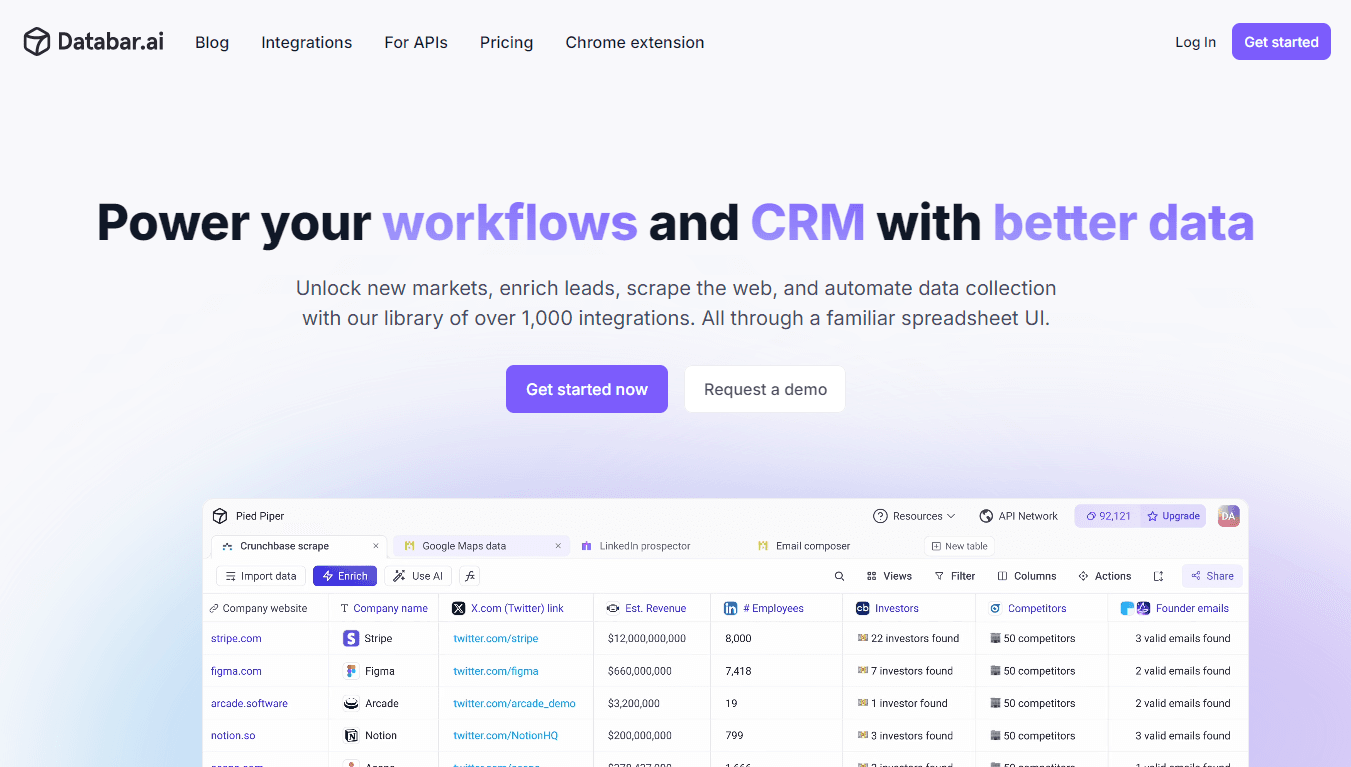
Task: Apply a Filter to the table
Action: coord(954,576)
